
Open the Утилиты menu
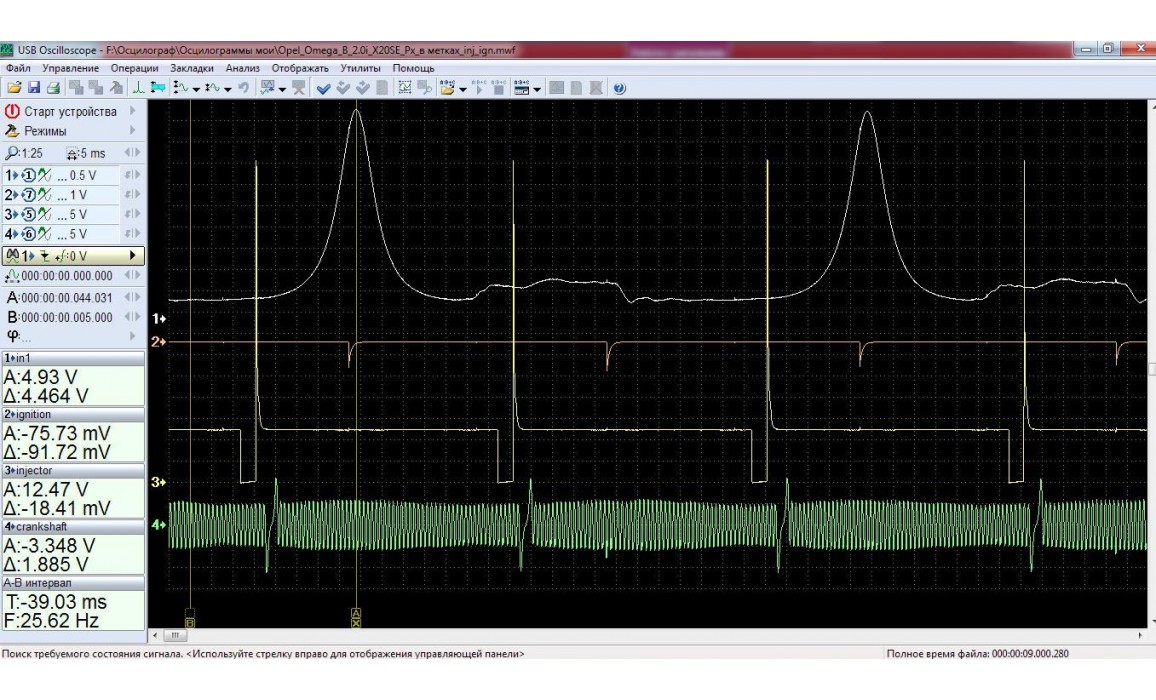(360, 68)
